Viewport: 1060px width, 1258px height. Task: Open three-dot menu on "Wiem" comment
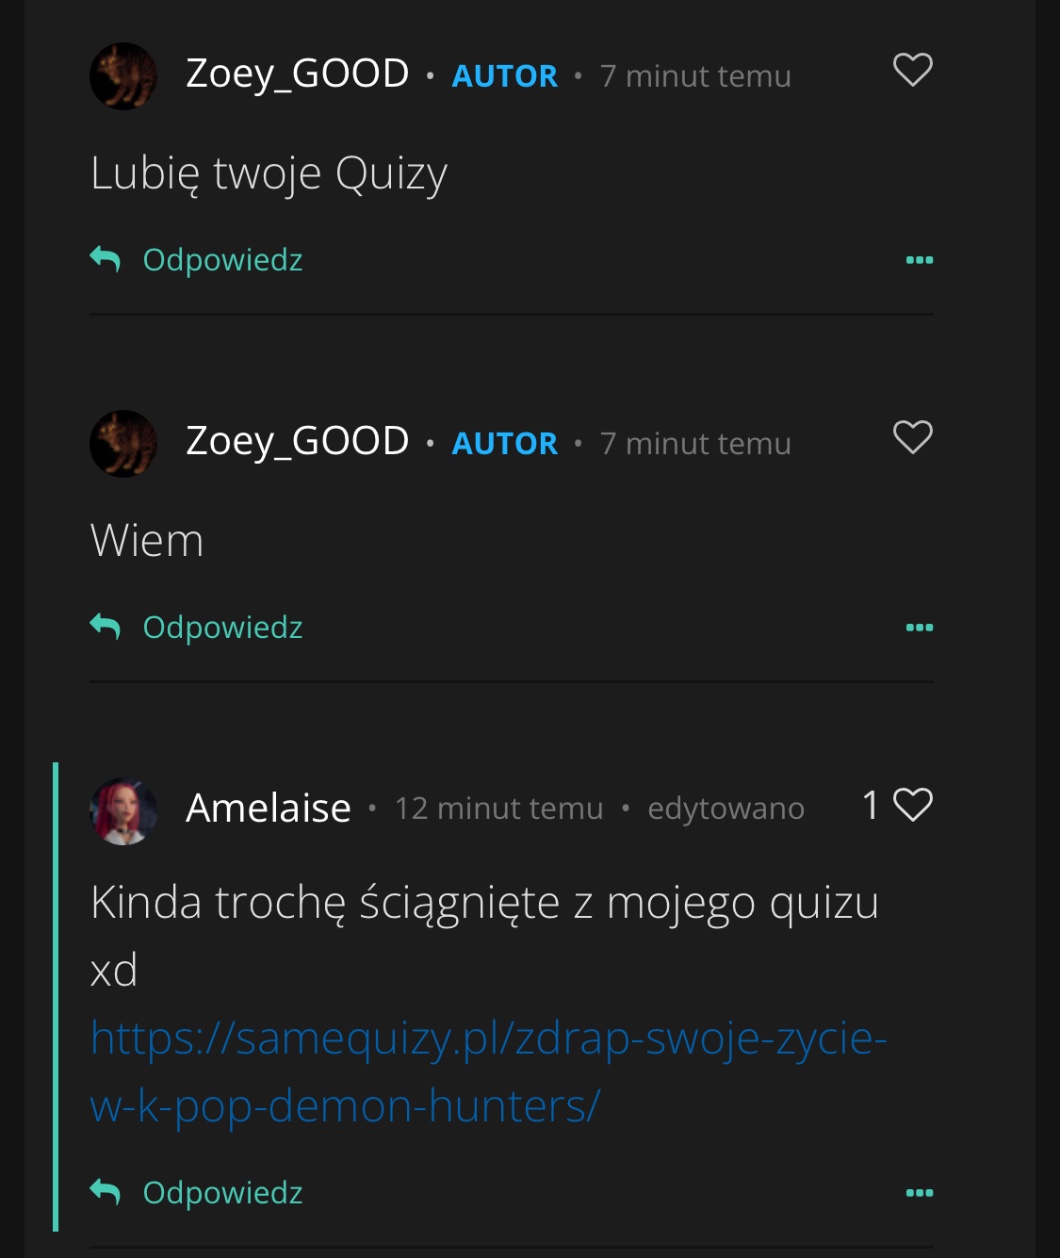[x=919, y=628]
